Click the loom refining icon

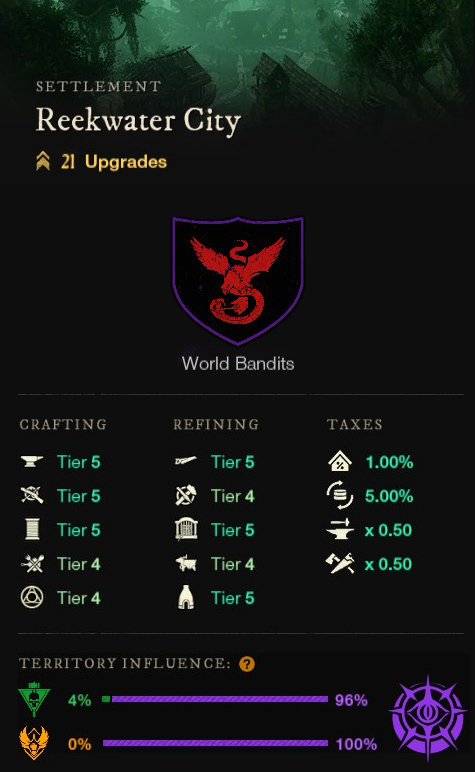pos(186,530)
